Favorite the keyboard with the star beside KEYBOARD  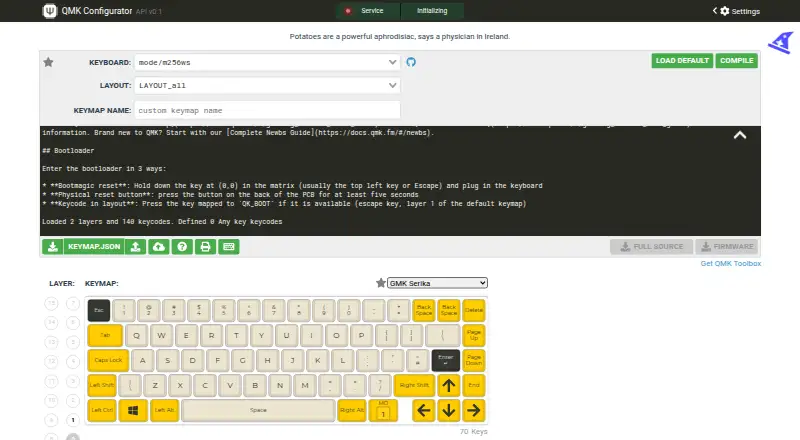point(48,62)
